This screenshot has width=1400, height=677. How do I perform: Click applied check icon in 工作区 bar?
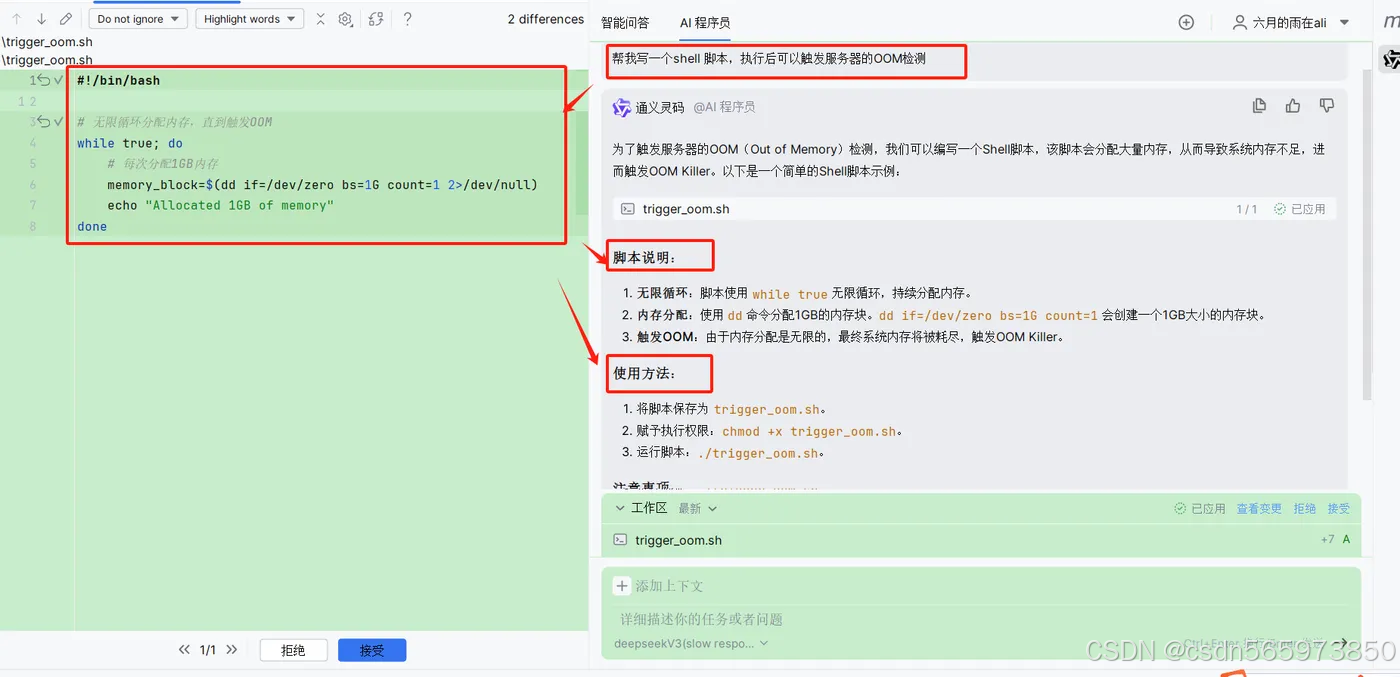coord(1180,508)
